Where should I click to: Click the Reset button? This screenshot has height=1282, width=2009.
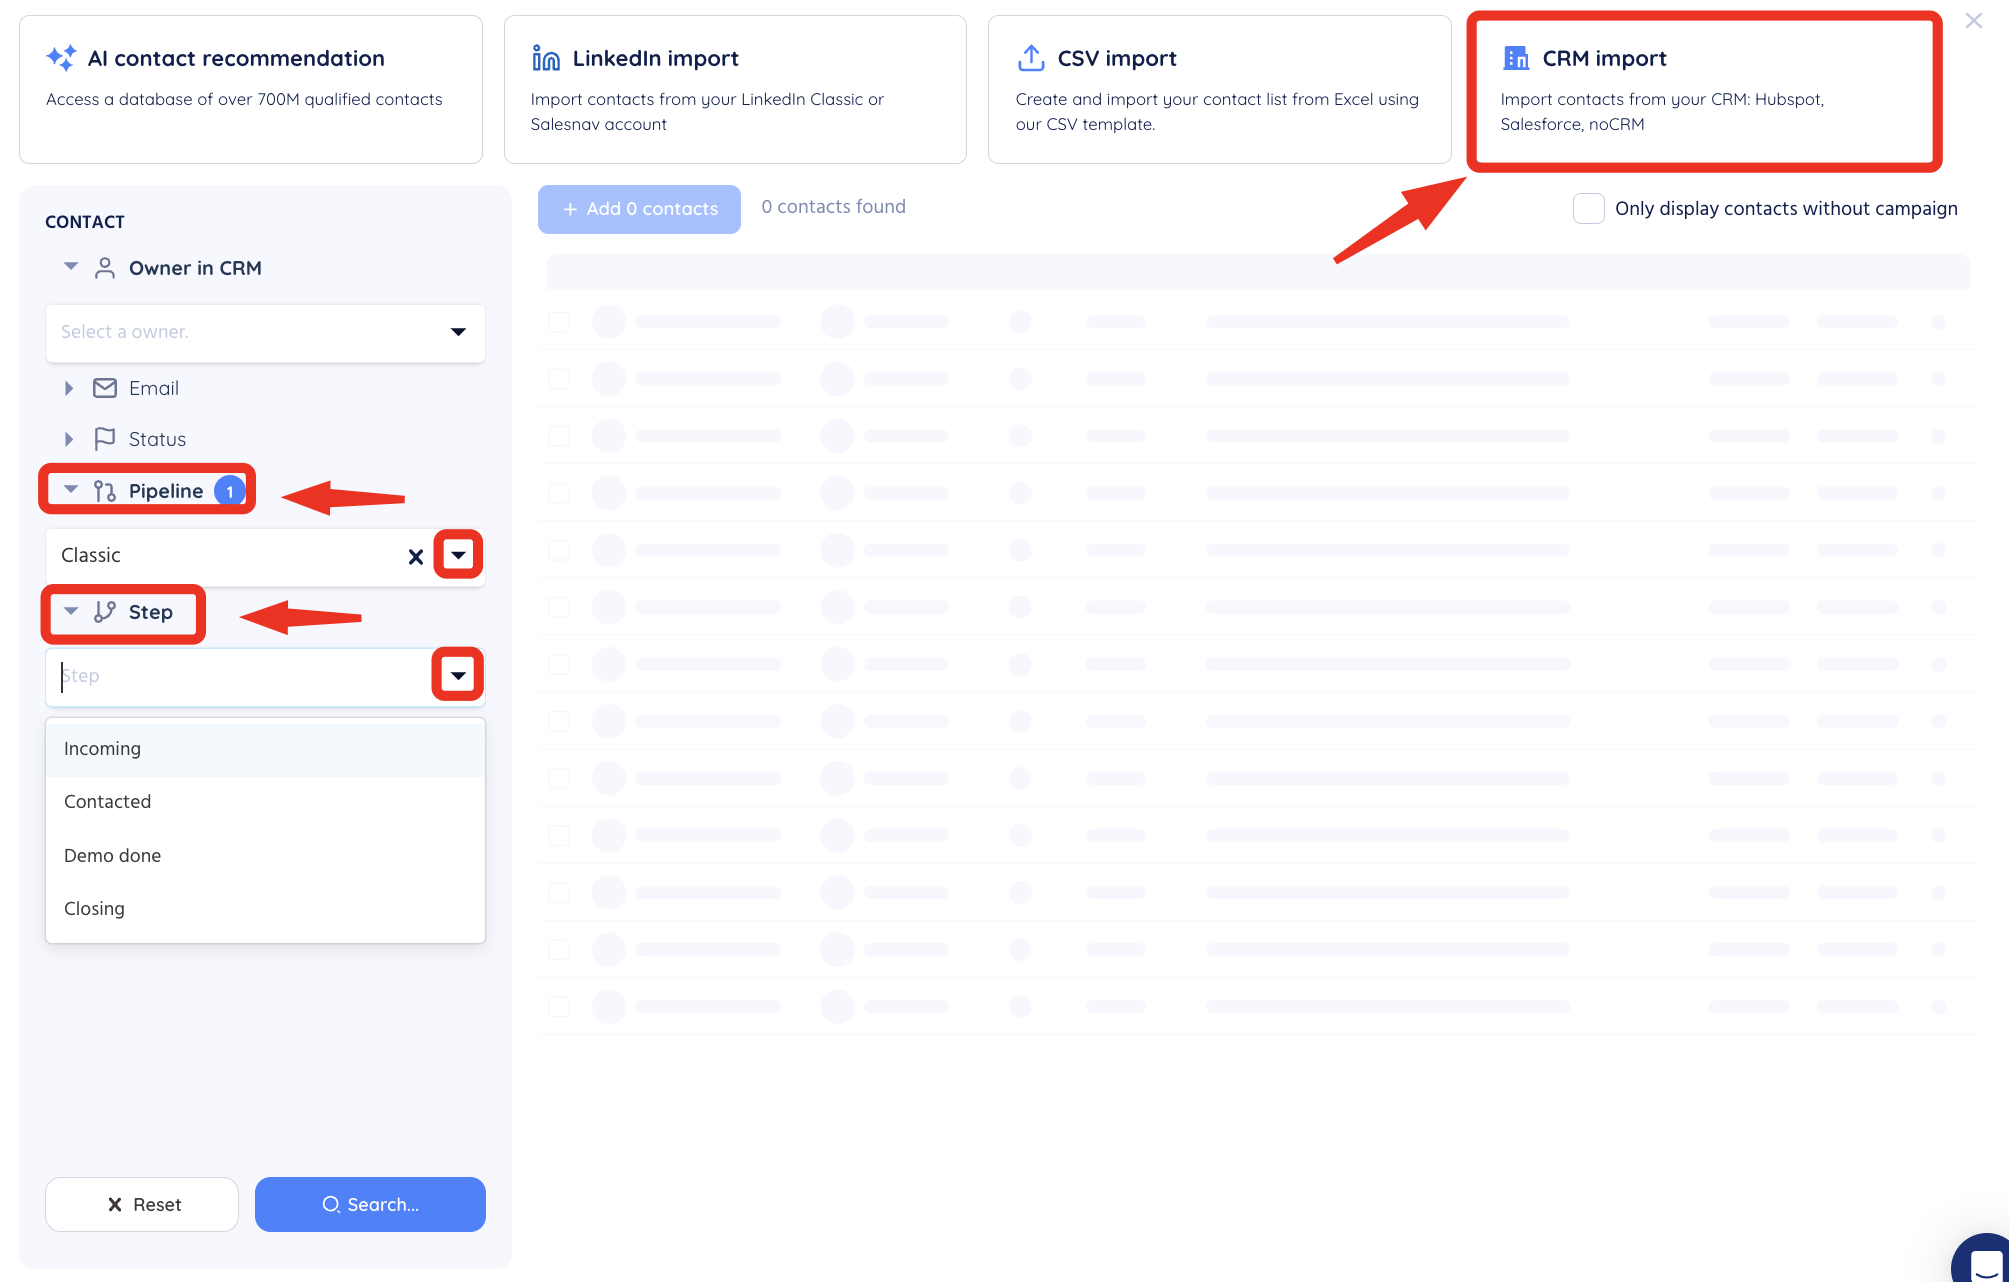coord(142,1205)
